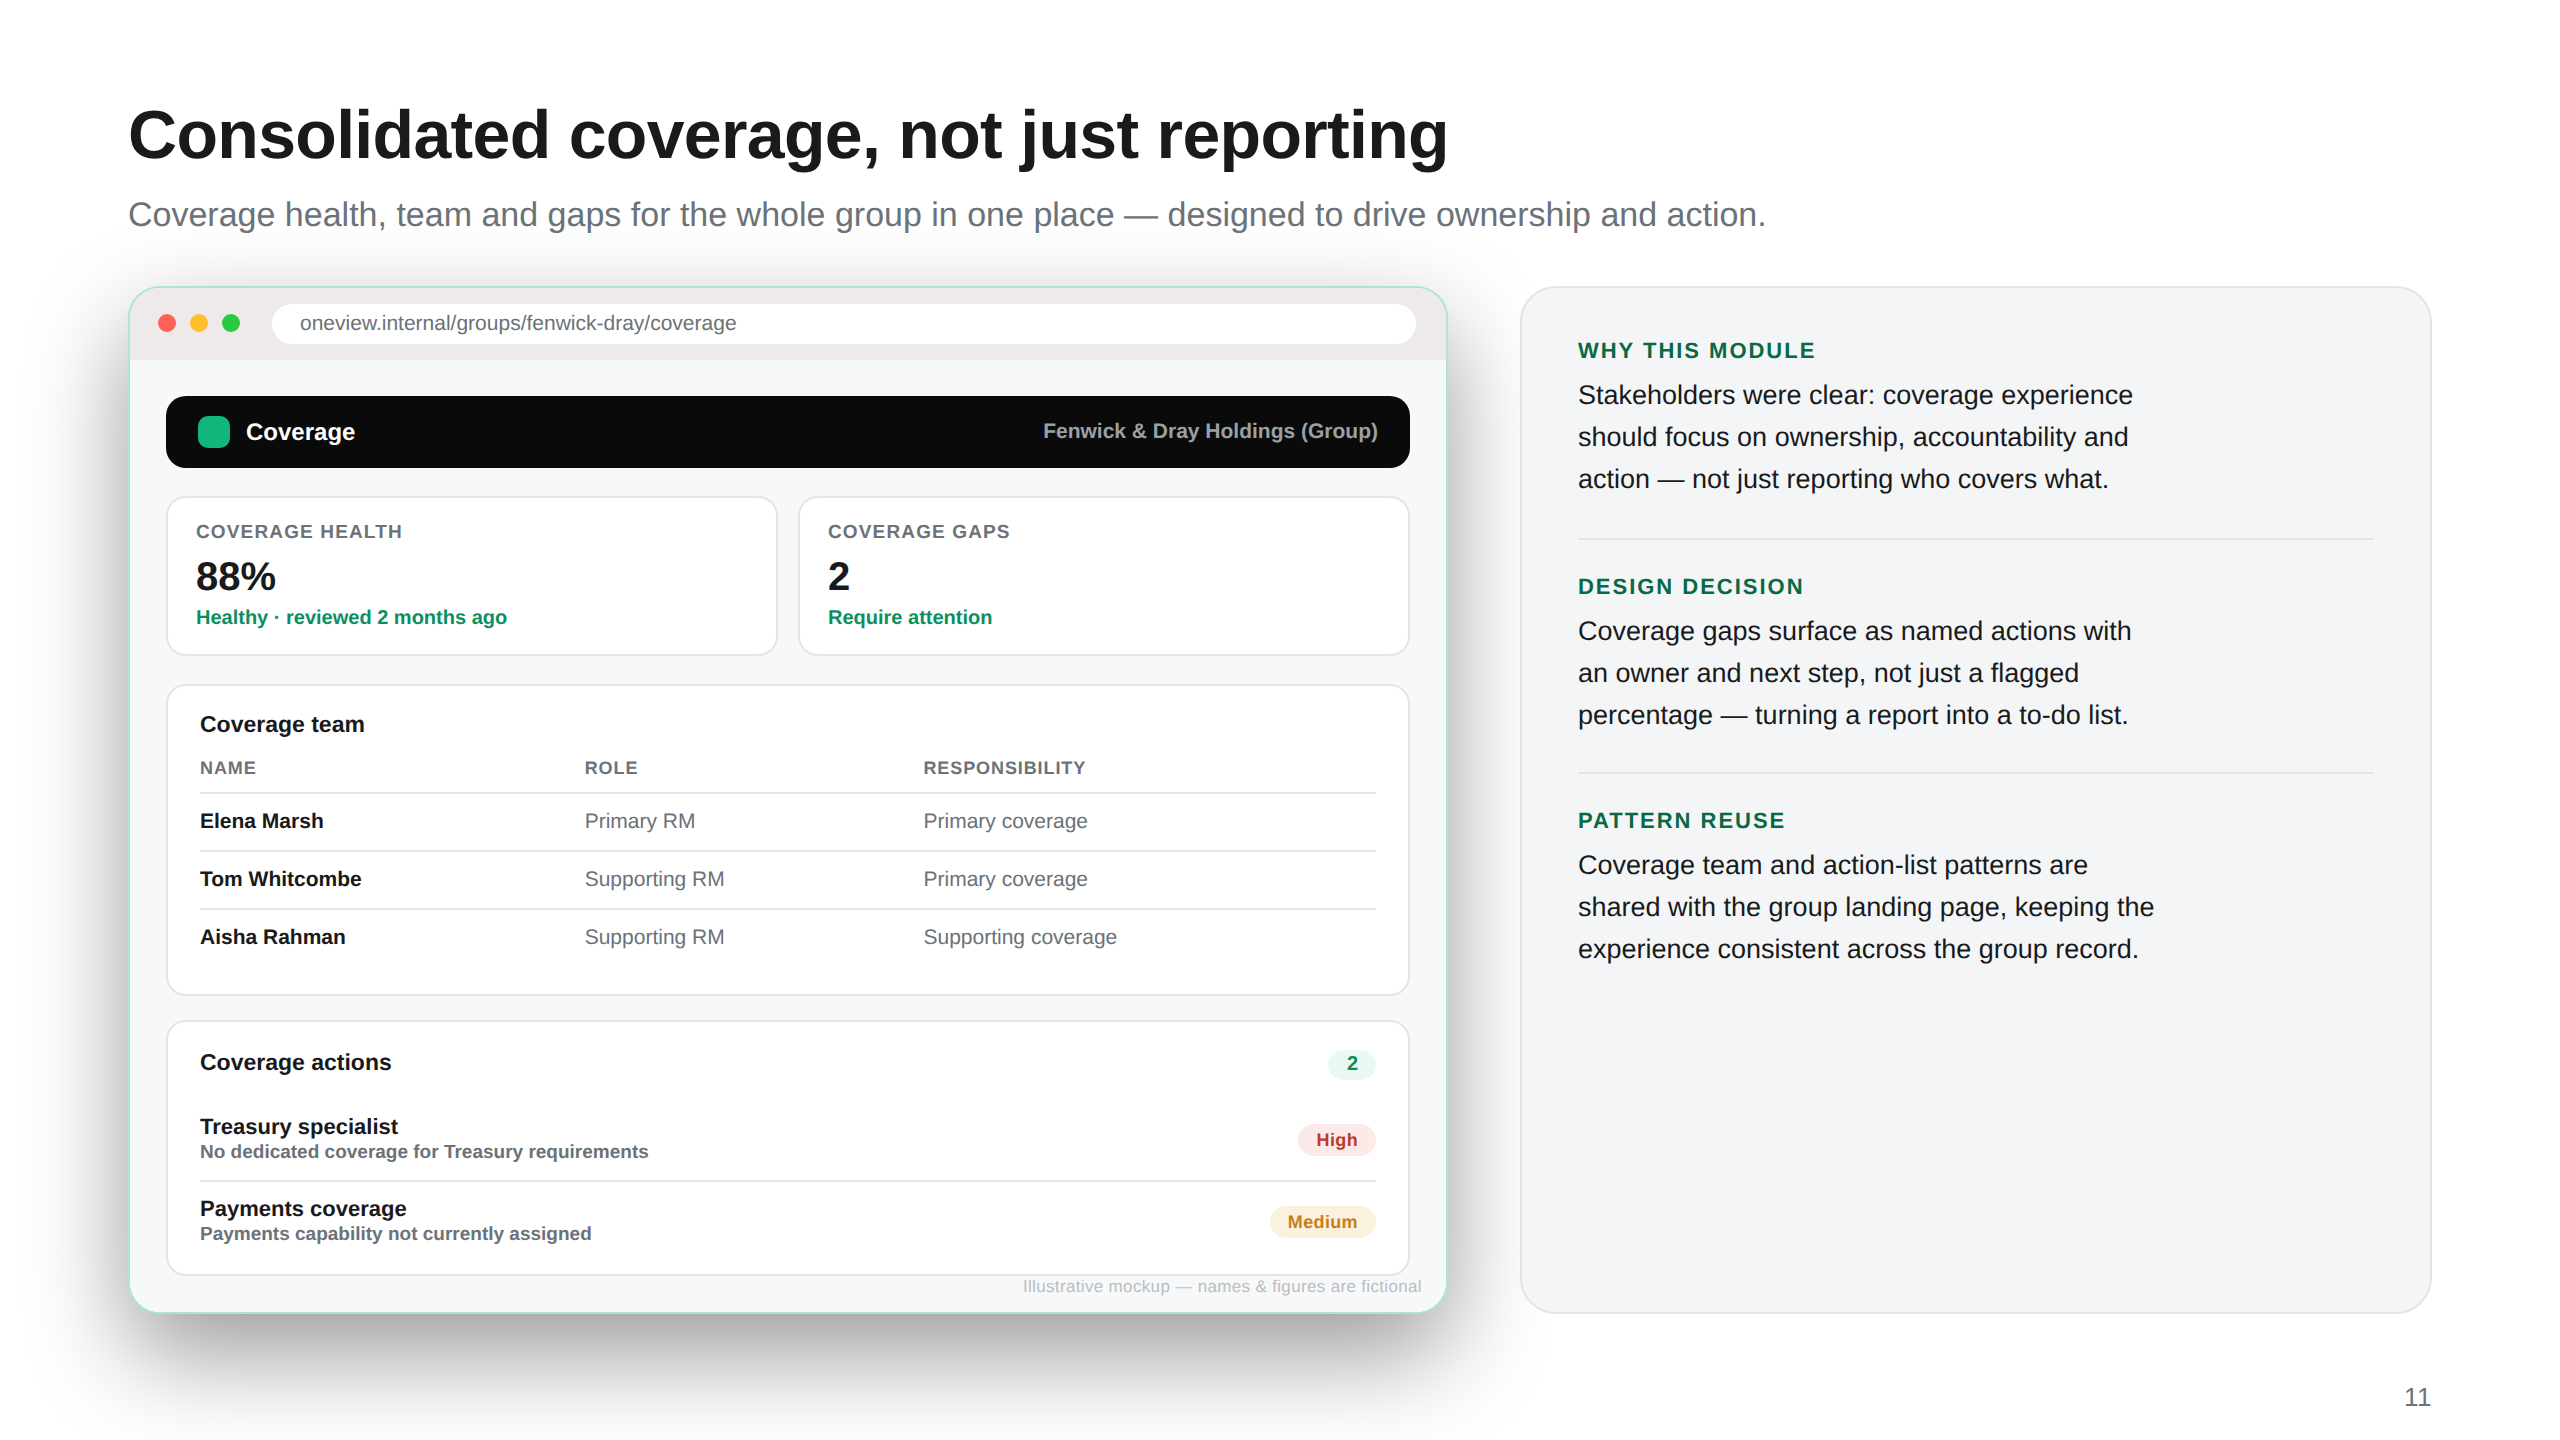Open Aisha Rahman team member row

pyautogui.click(x=788, y=937)
